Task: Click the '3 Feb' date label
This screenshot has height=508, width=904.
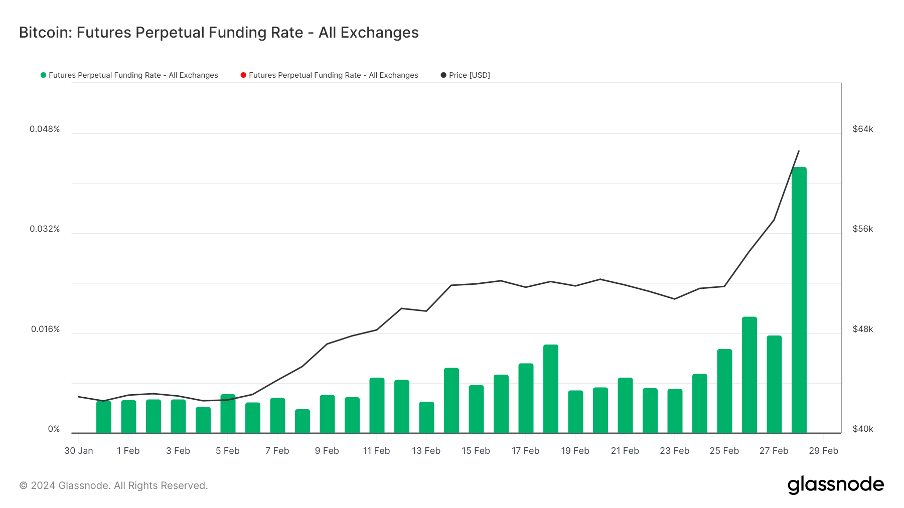Action: 178,451
